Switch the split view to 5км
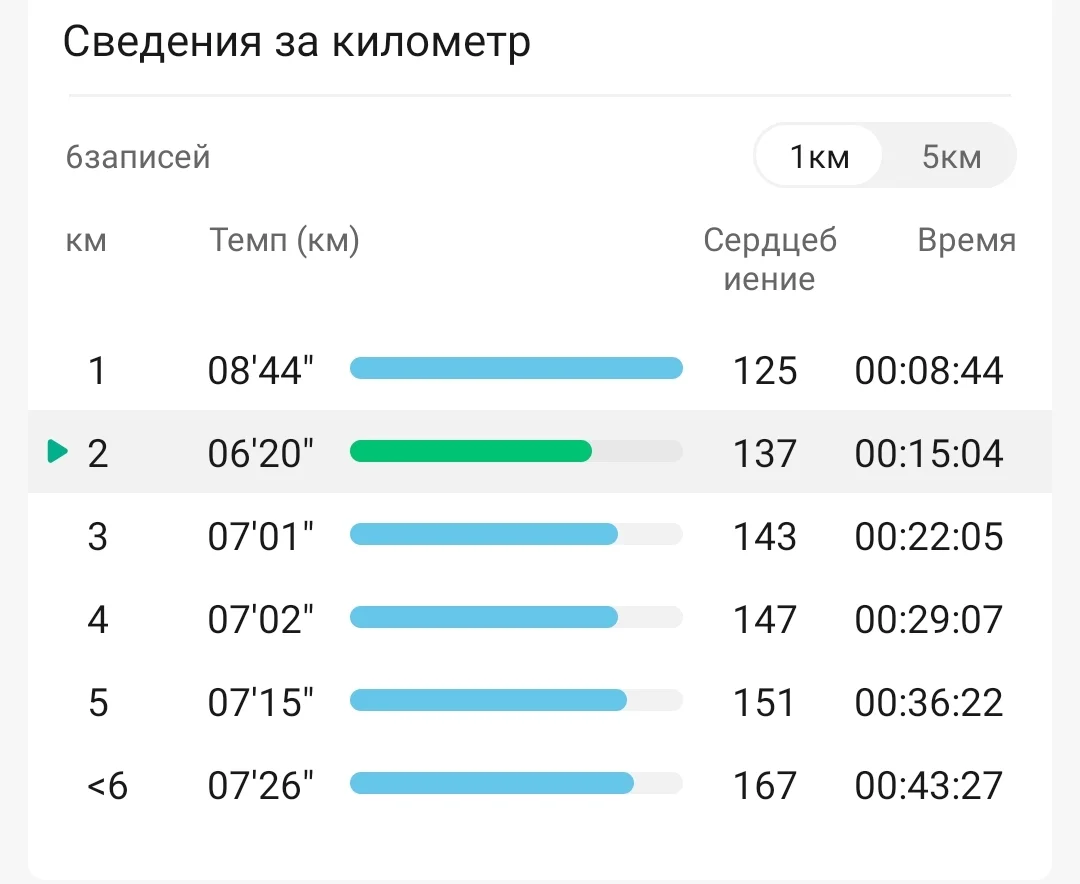 click(x=949, y=155)
